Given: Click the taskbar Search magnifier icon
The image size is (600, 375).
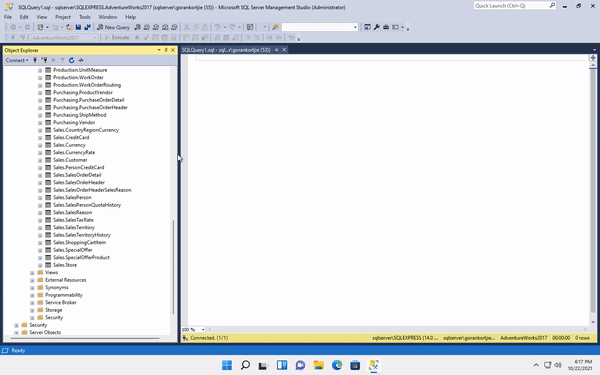Looking at the screenshot, I should click(x=245, y=365).
